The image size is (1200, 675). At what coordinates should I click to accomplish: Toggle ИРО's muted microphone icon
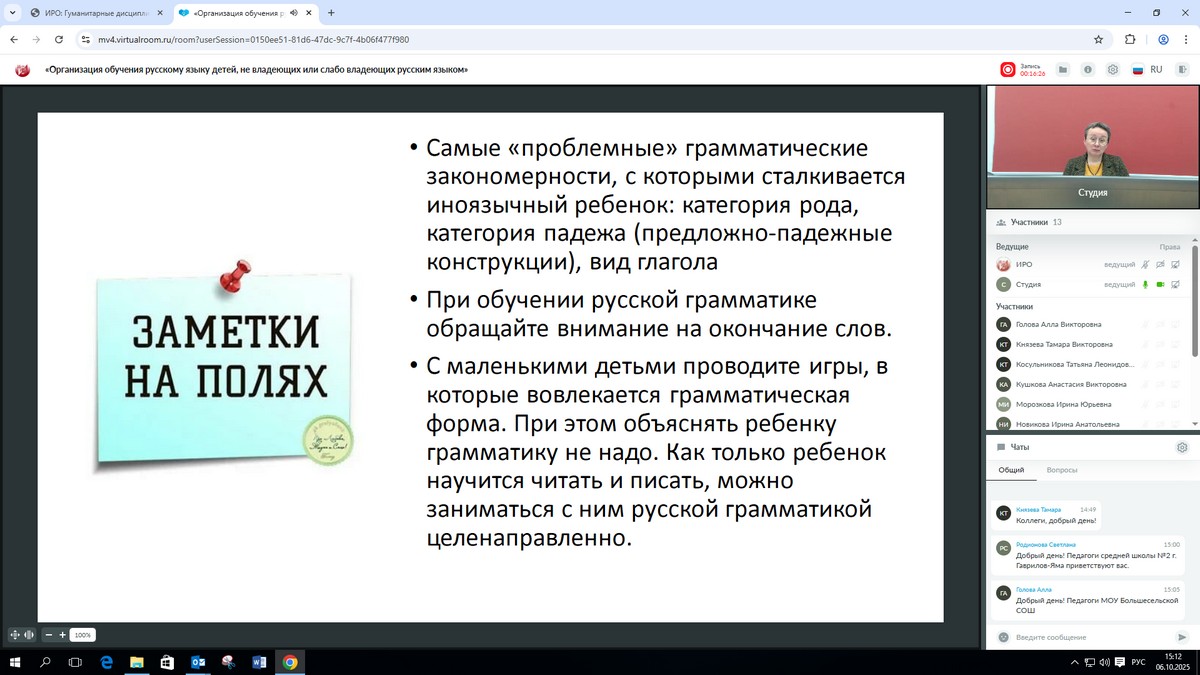click(x=1145, y=265)
